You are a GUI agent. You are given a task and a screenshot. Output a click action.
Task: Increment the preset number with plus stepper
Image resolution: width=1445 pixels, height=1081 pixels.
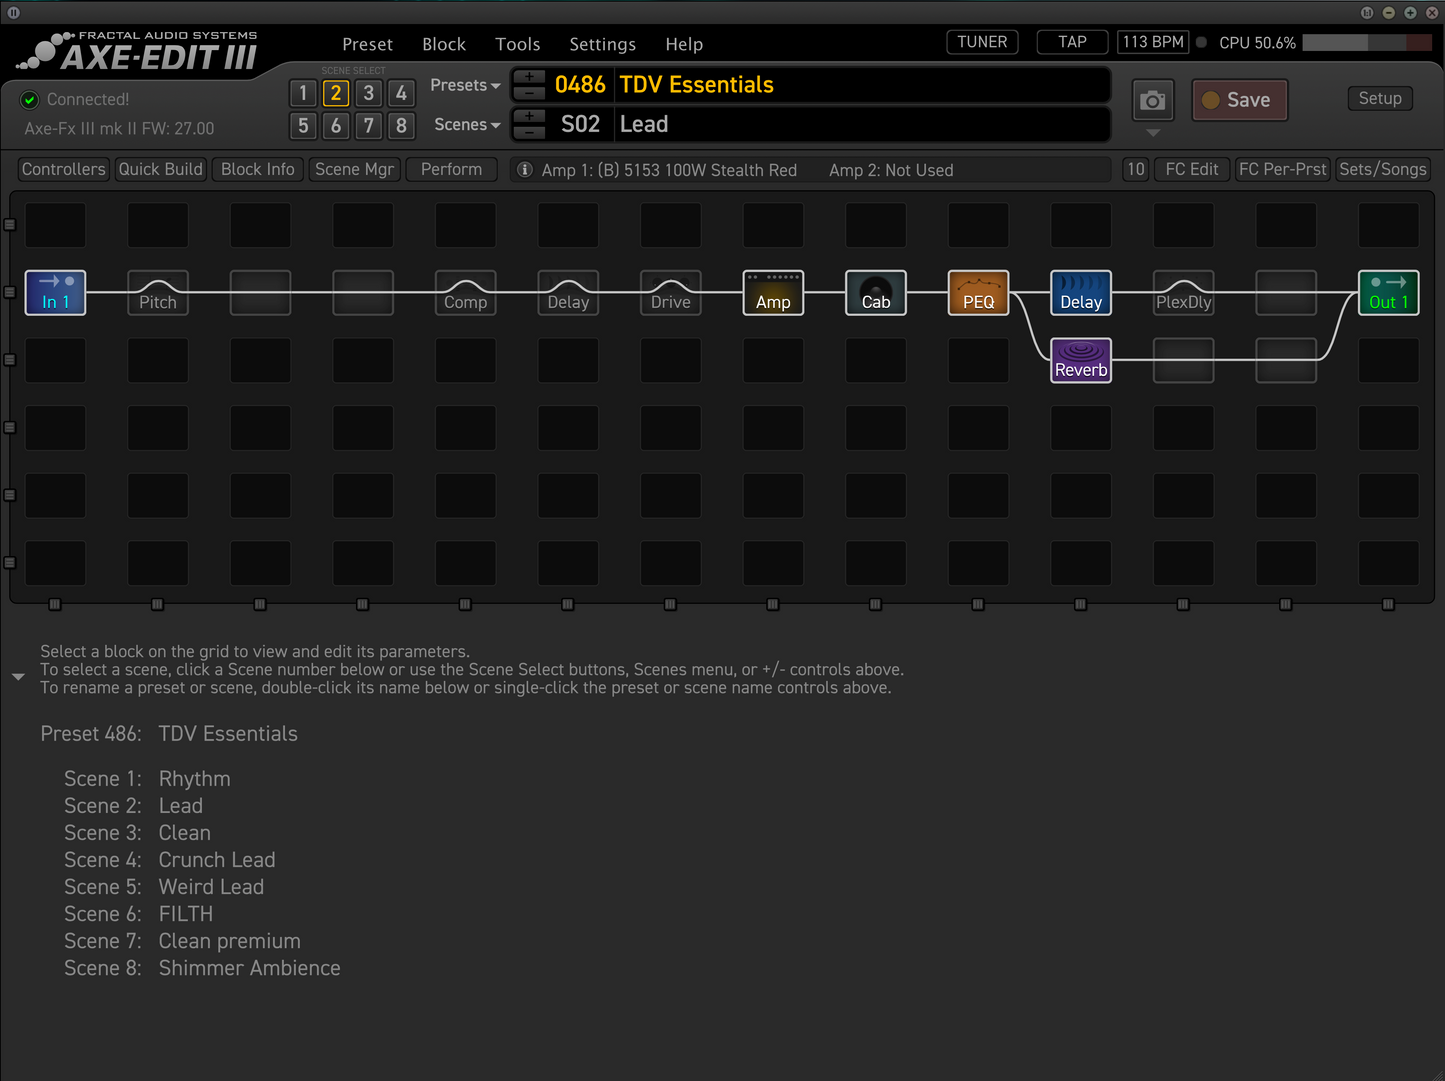point(529,78)
